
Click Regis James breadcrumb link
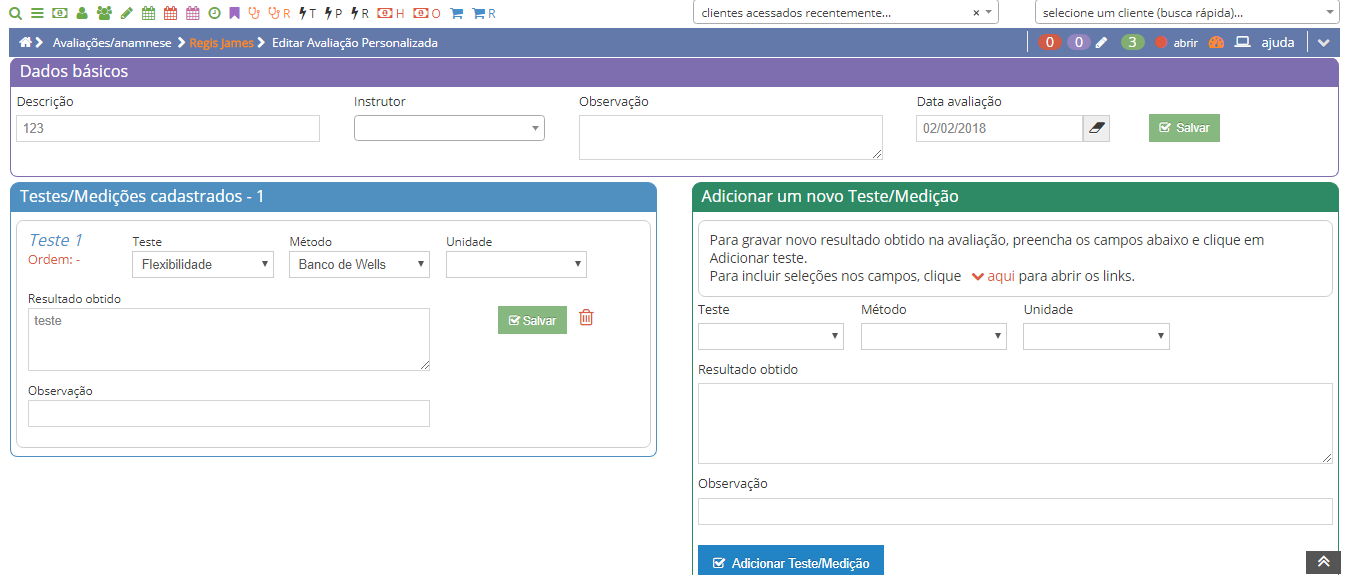click(x=221, y=43)
